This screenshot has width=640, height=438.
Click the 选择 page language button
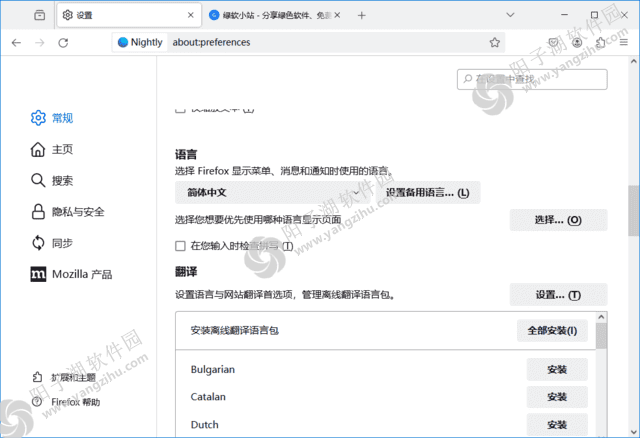click(558, 220)
